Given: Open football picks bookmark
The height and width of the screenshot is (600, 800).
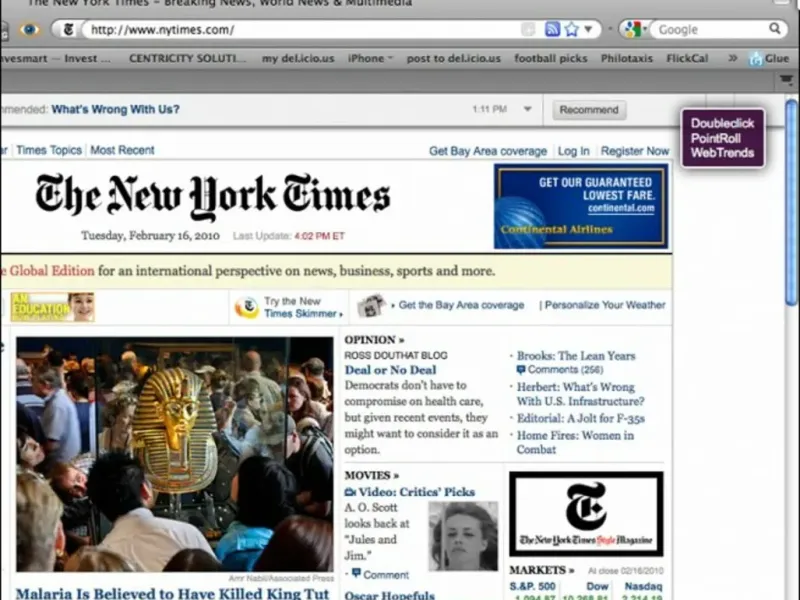Looking at the screenshot, I should [551, 58].
